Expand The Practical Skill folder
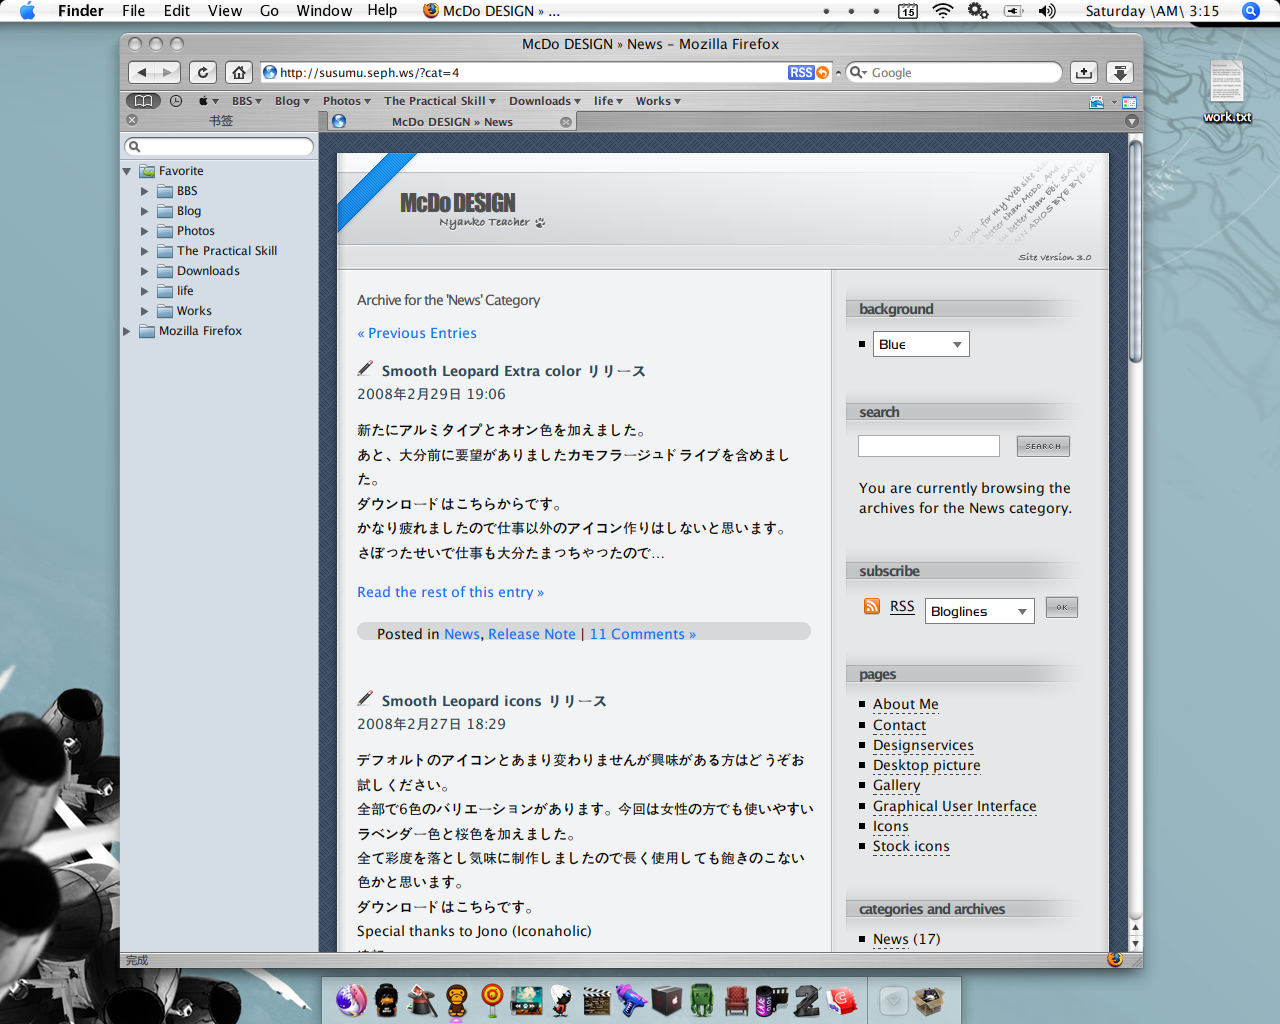 (144, 251)
